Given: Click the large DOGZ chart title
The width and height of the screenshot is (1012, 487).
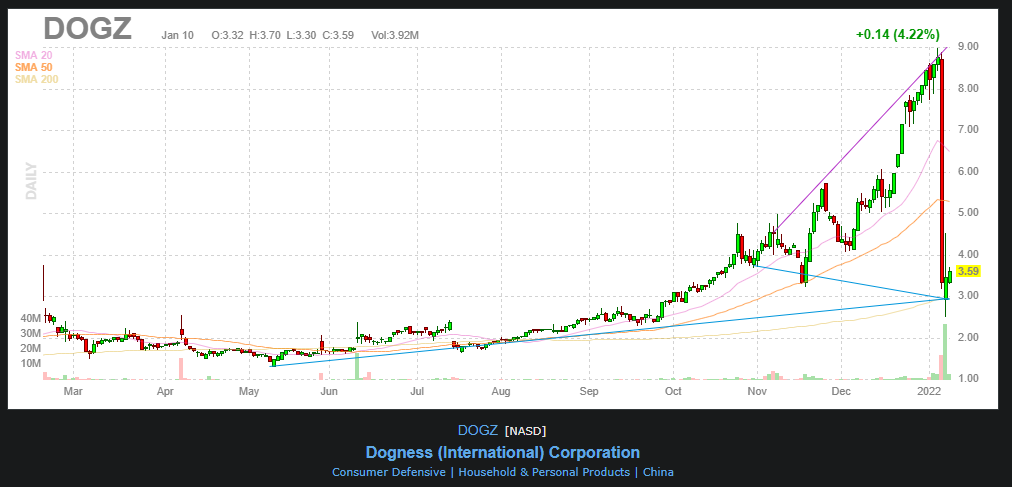Looking at the screenshot, I should pos(88,28).
